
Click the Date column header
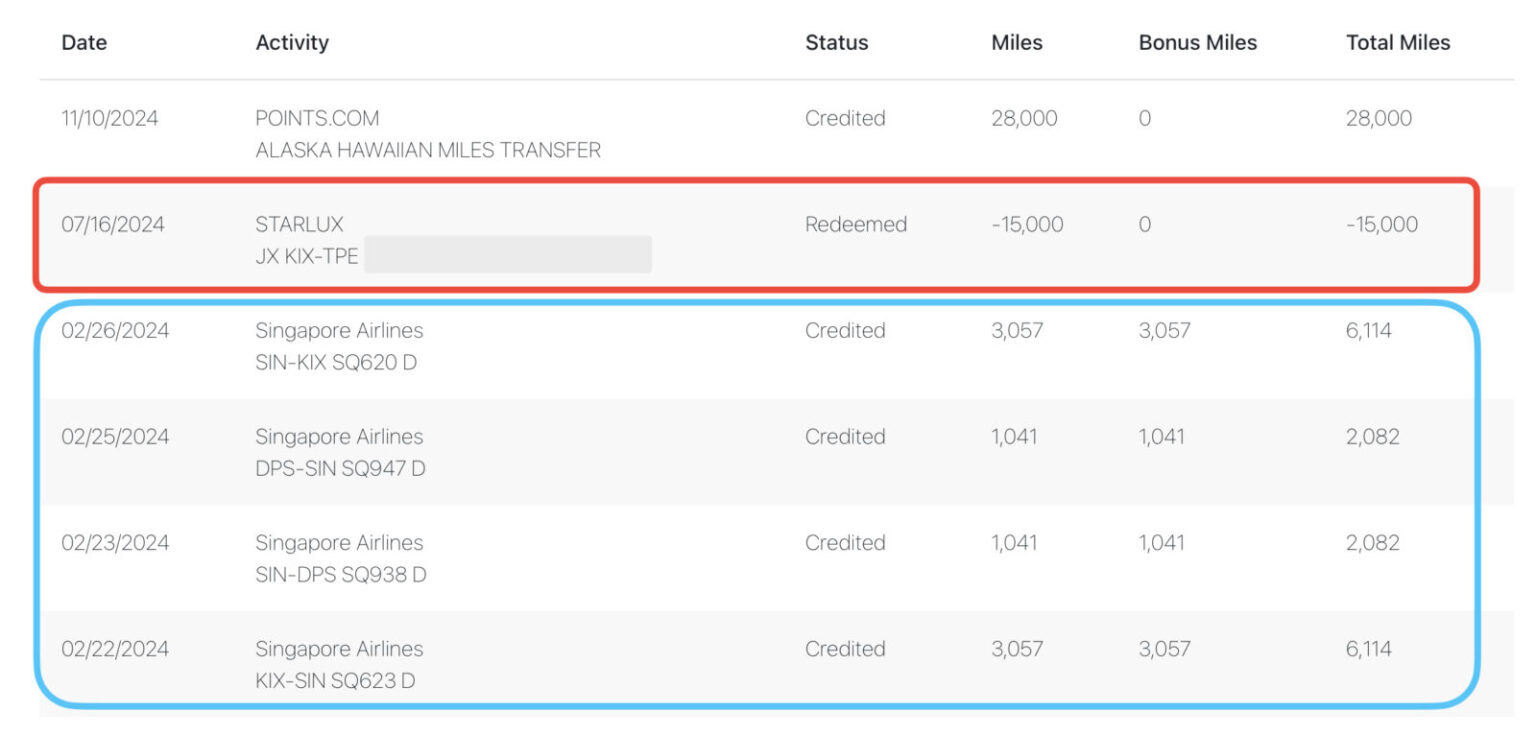point(84,43)
